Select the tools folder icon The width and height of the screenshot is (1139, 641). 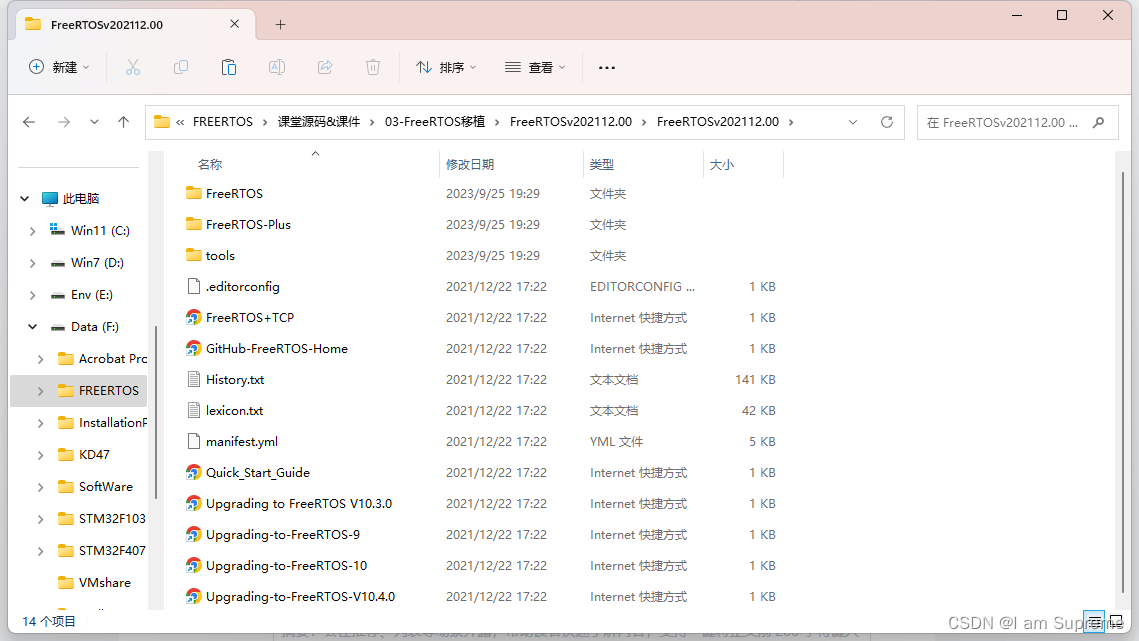(x=193, y=255)
